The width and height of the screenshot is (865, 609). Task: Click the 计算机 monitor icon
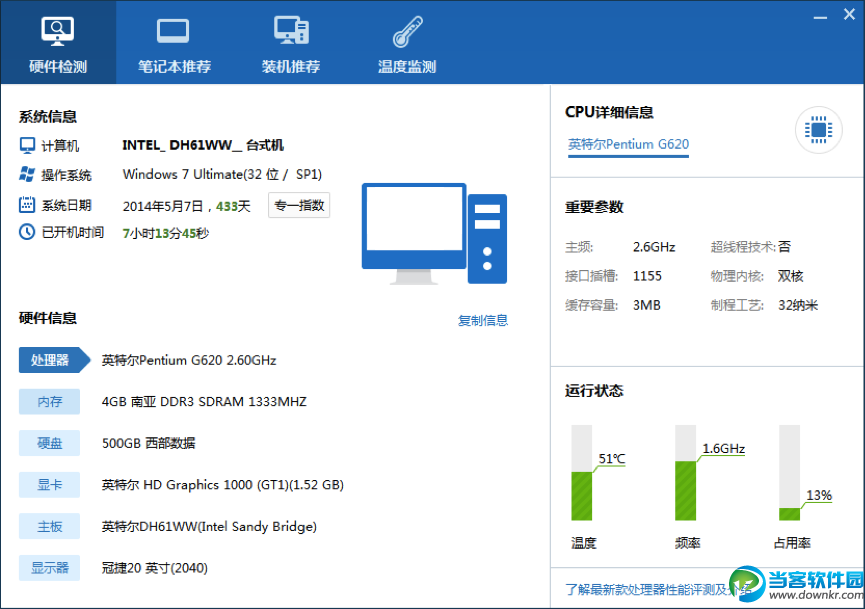coord(27,145)
